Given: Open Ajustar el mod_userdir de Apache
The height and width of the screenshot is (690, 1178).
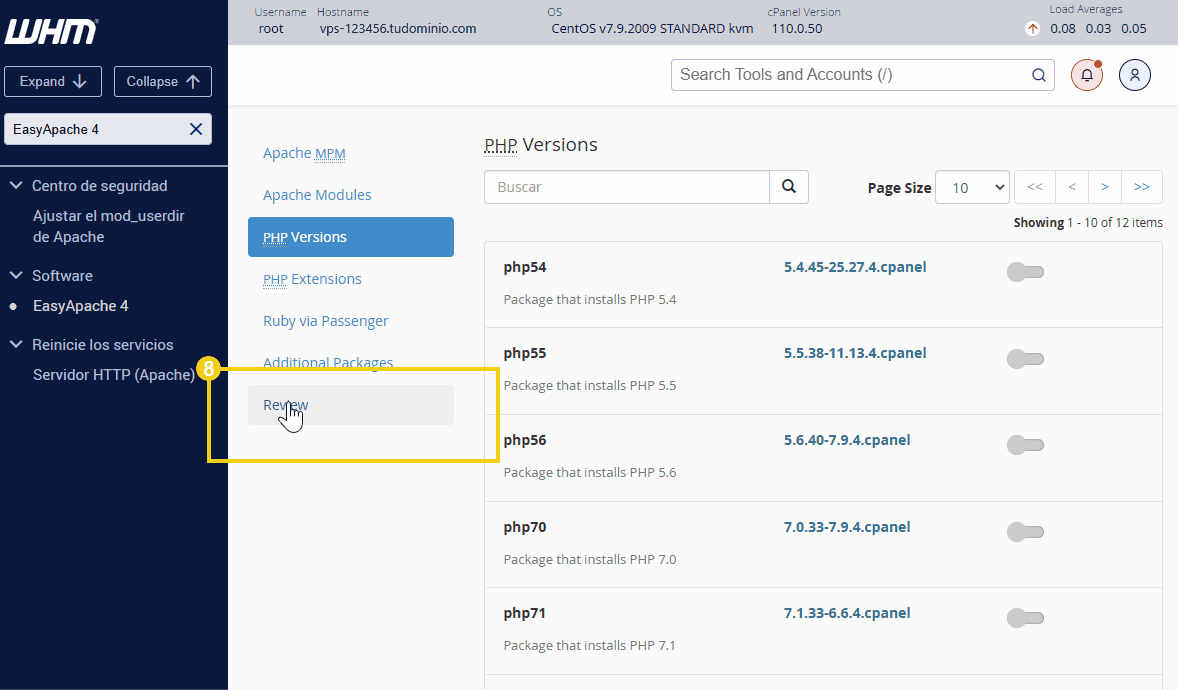Looking at the screenshot, I should coord(109,226).
